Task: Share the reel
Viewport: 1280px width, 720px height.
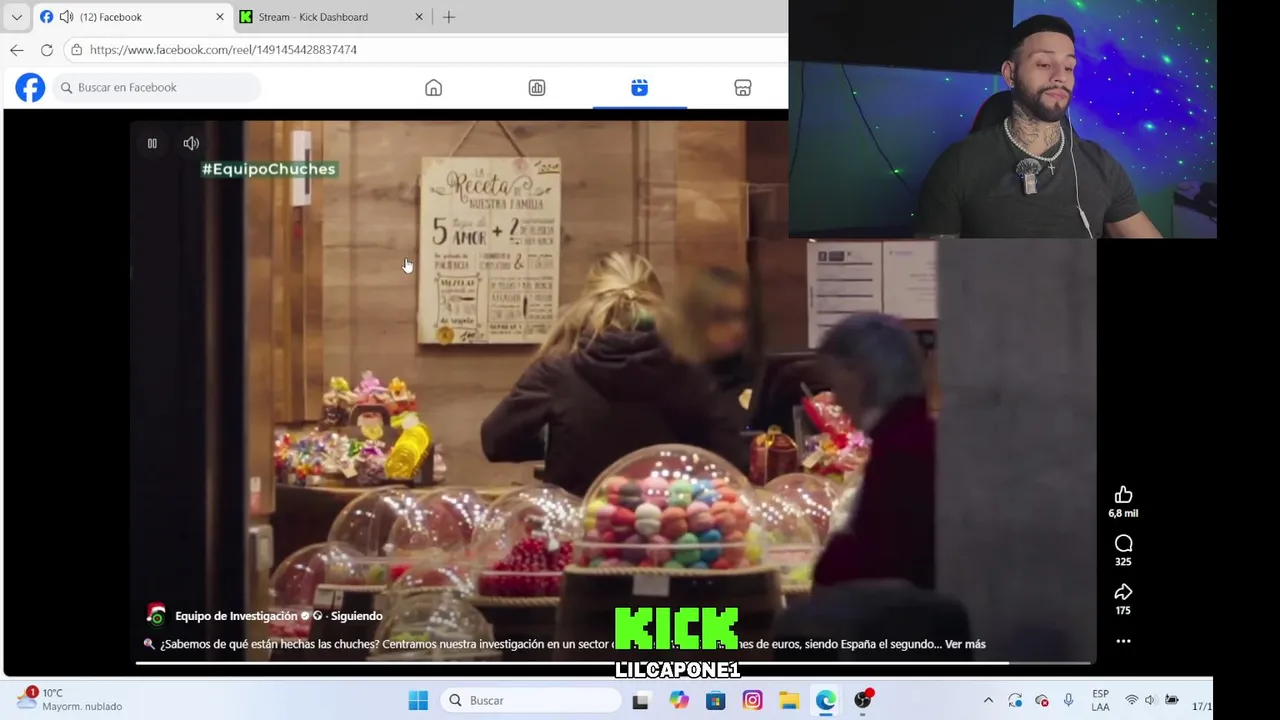Action: click(1123, 592)
